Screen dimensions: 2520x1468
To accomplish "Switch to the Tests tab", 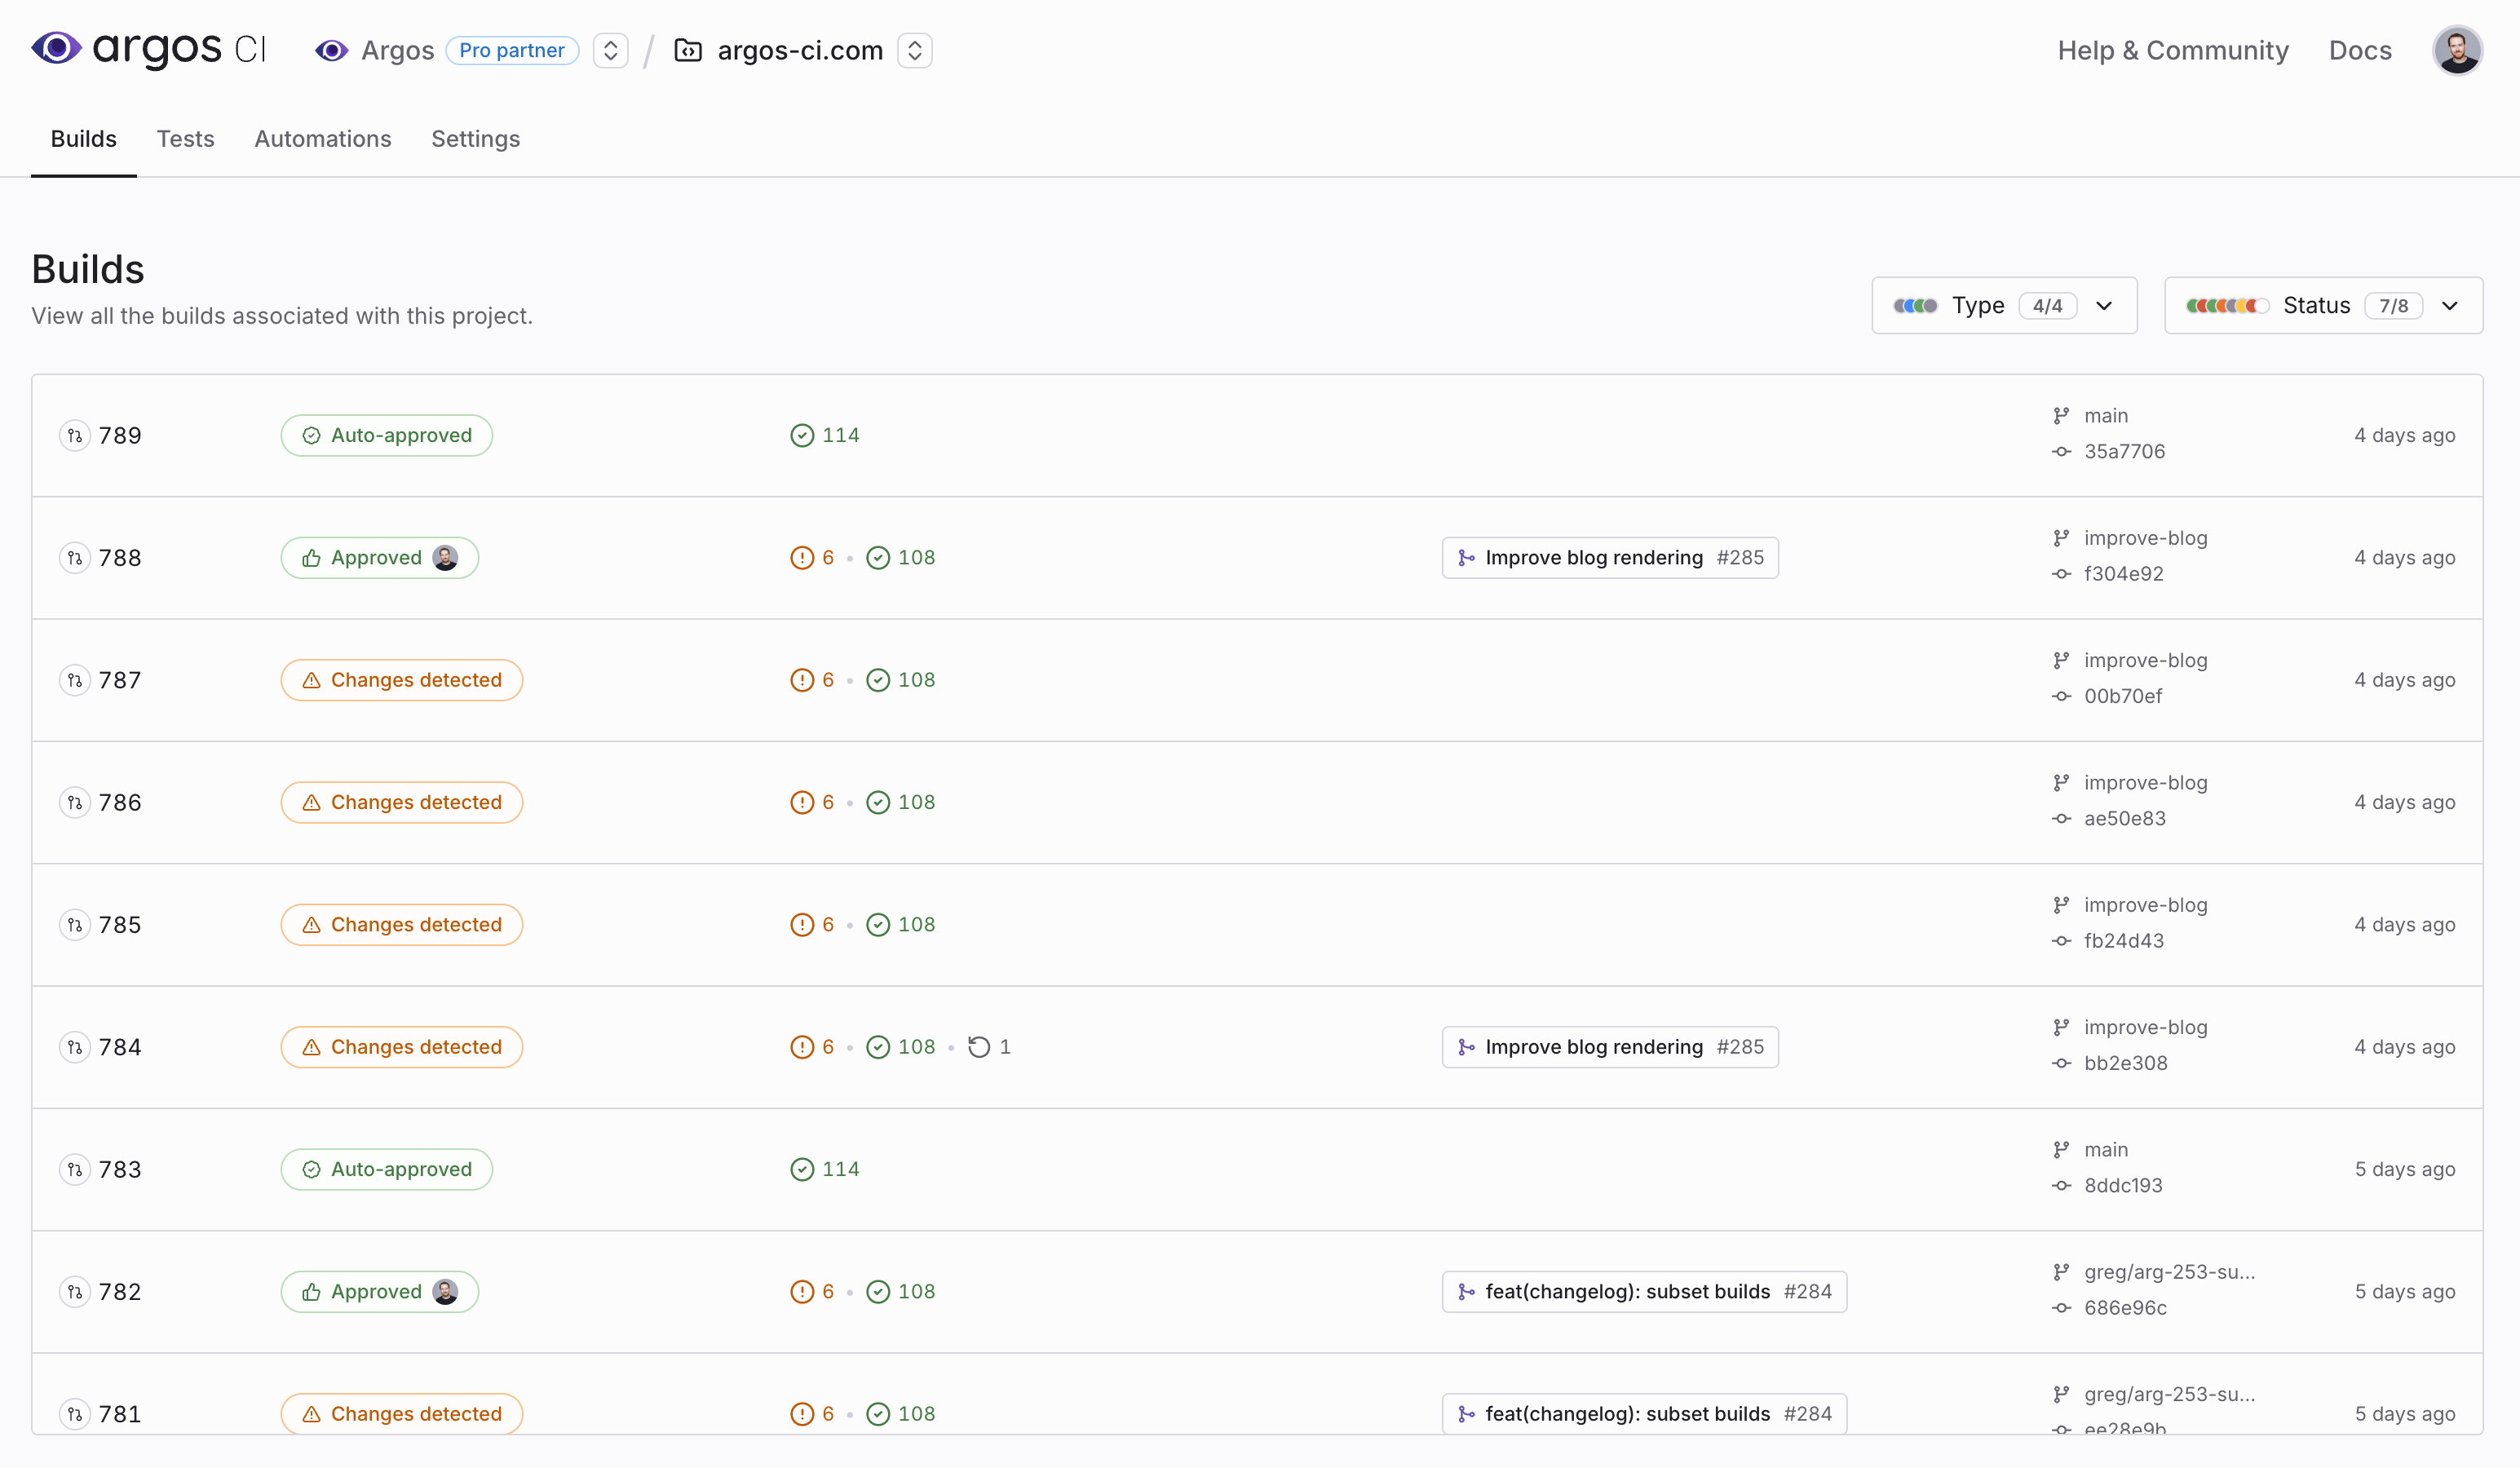I will 185,139.
